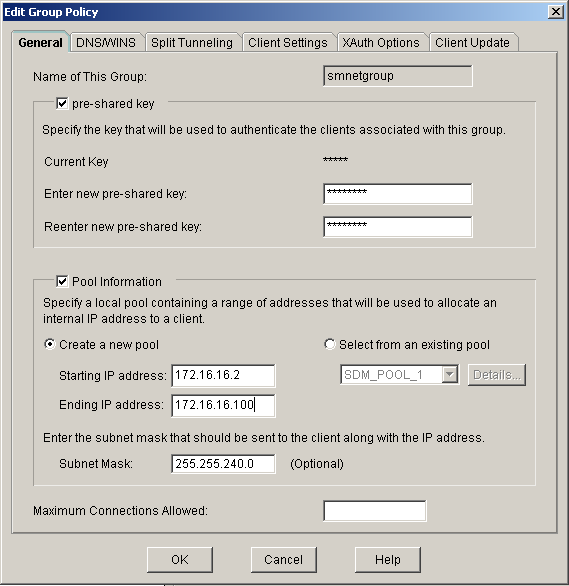Screen dimensions: 569x586
Task: Focus the Maximum Connections Allowed field
Action: tap(375, 511)
